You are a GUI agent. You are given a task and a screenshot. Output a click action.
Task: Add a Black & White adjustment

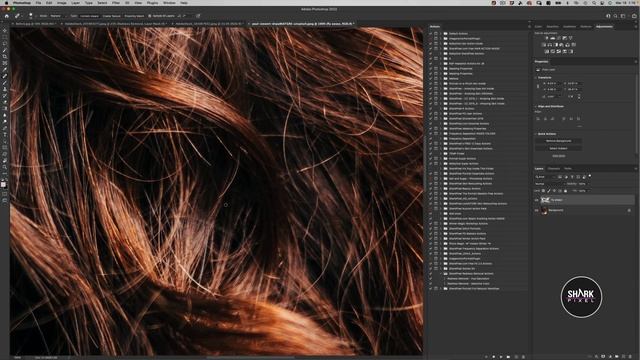click(556, 45)
